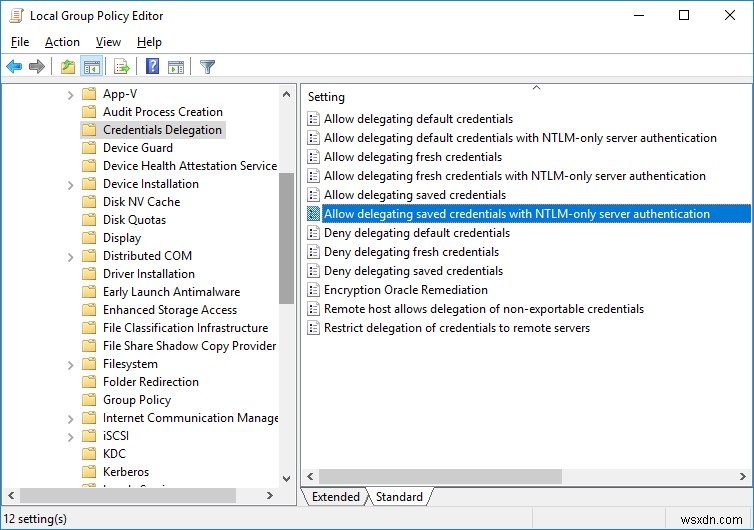Click the '12 setting(s)' status bar text
The height and width of the screenshot is (530, 754).
(35, 519)
